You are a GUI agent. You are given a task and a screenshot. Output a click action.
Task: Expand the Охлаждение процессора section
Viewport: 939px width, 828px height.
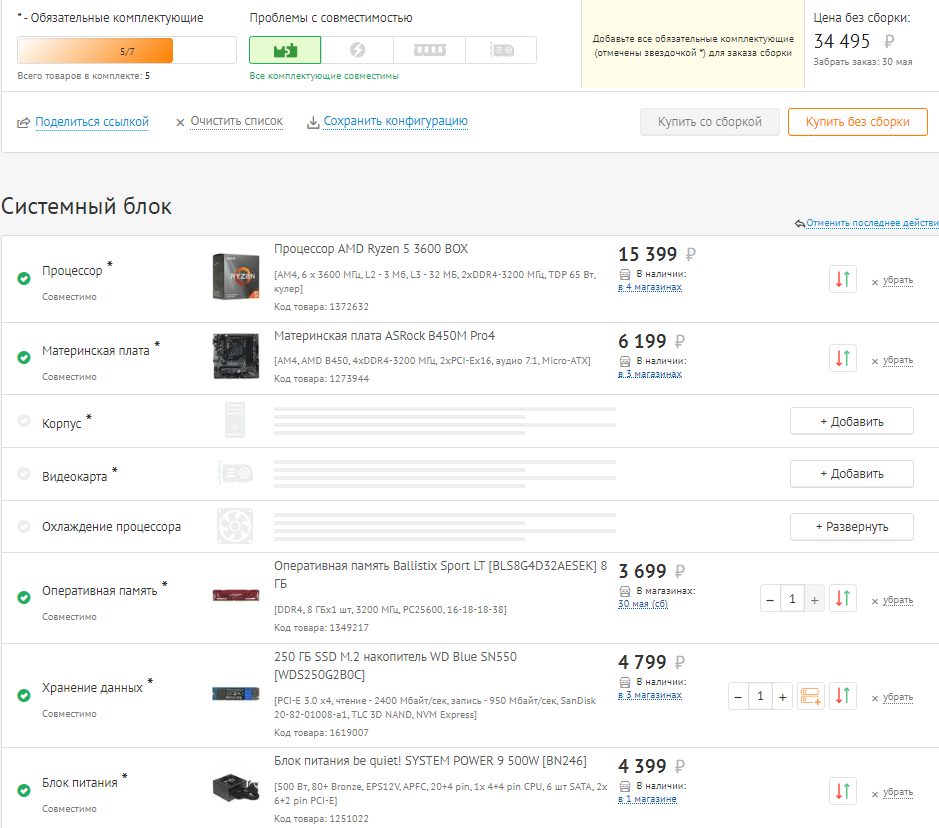[851, 526]
